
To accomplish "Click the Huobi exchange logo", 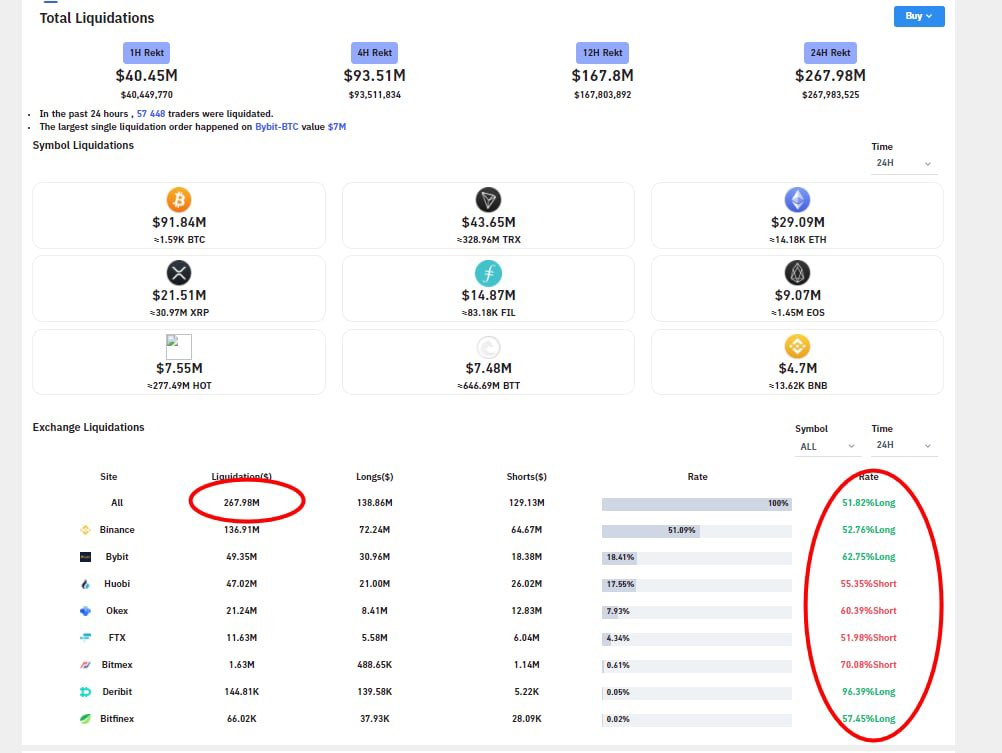I will tap(85, 584).
